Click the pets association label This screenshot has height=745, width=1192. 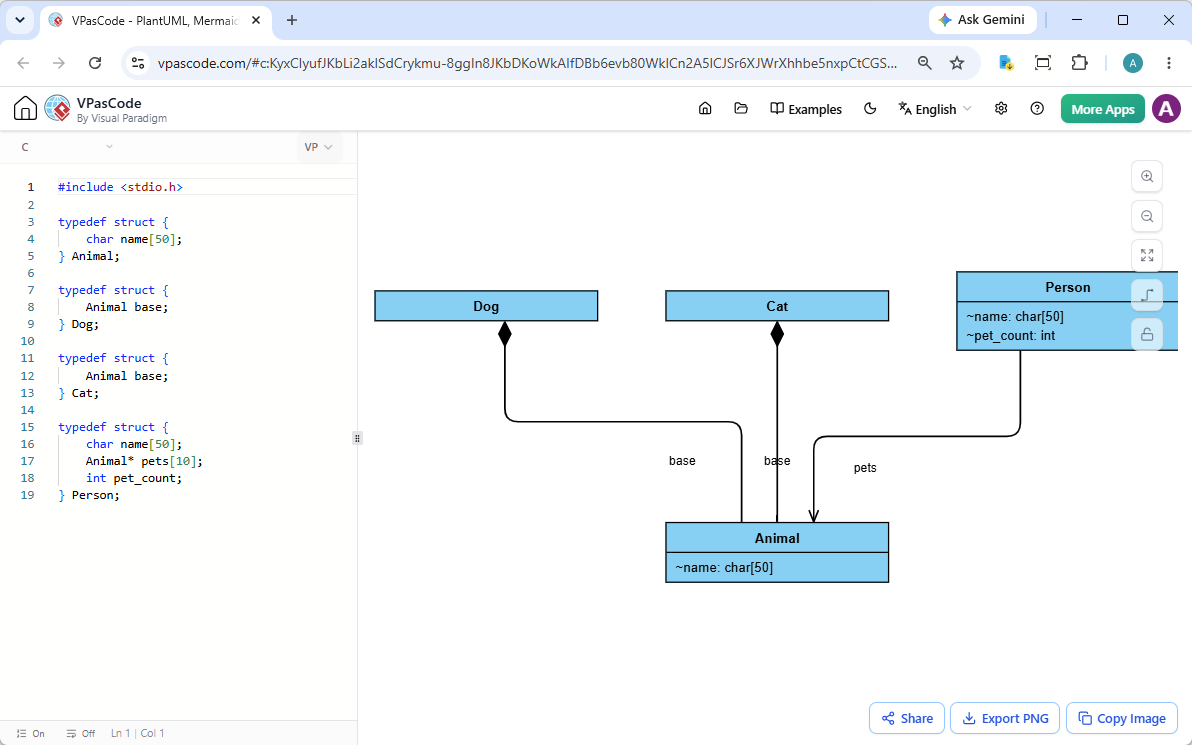pos(865,468)
